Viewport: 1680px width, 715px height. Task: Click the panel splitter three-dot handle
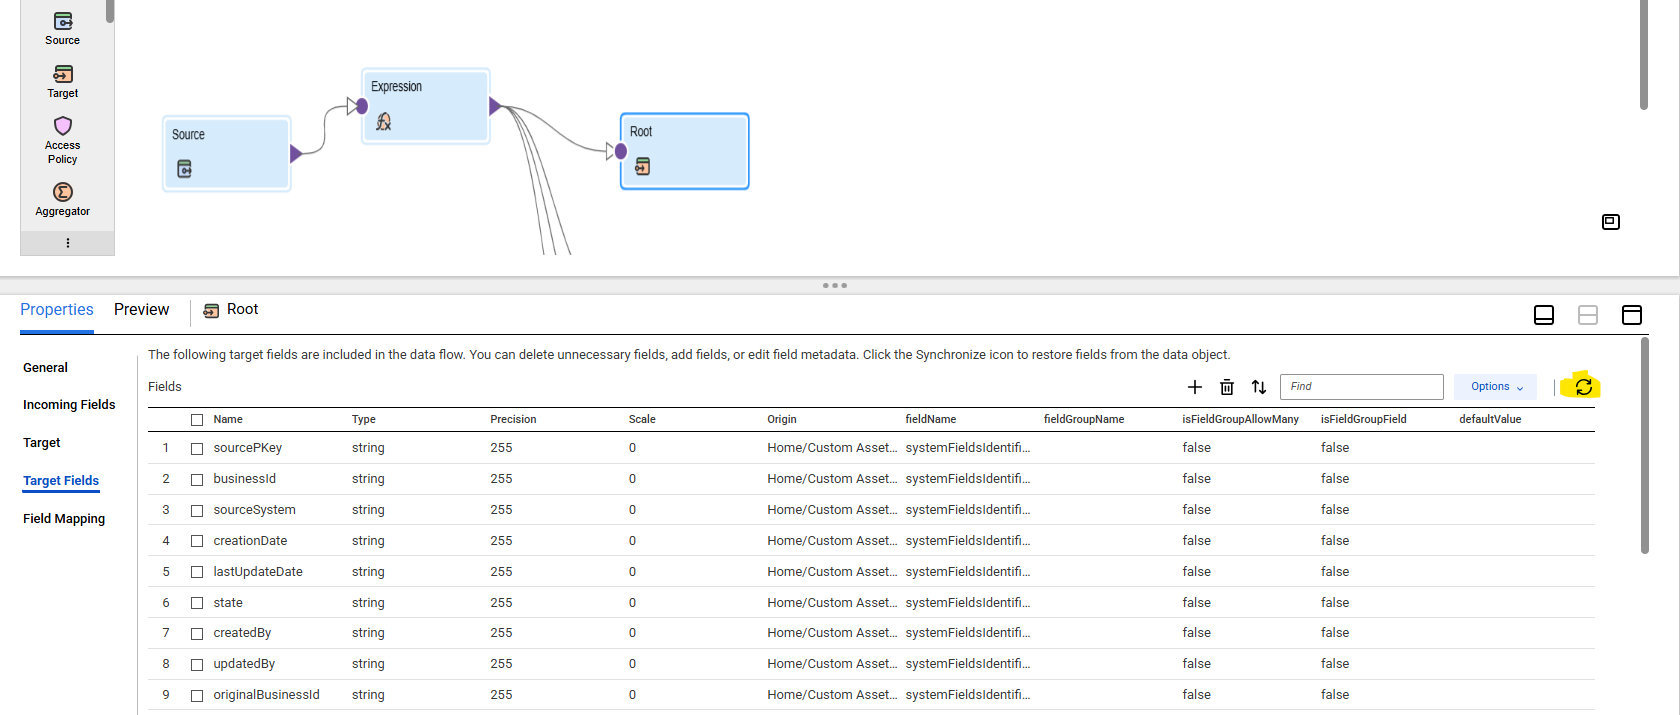point(835,286)
